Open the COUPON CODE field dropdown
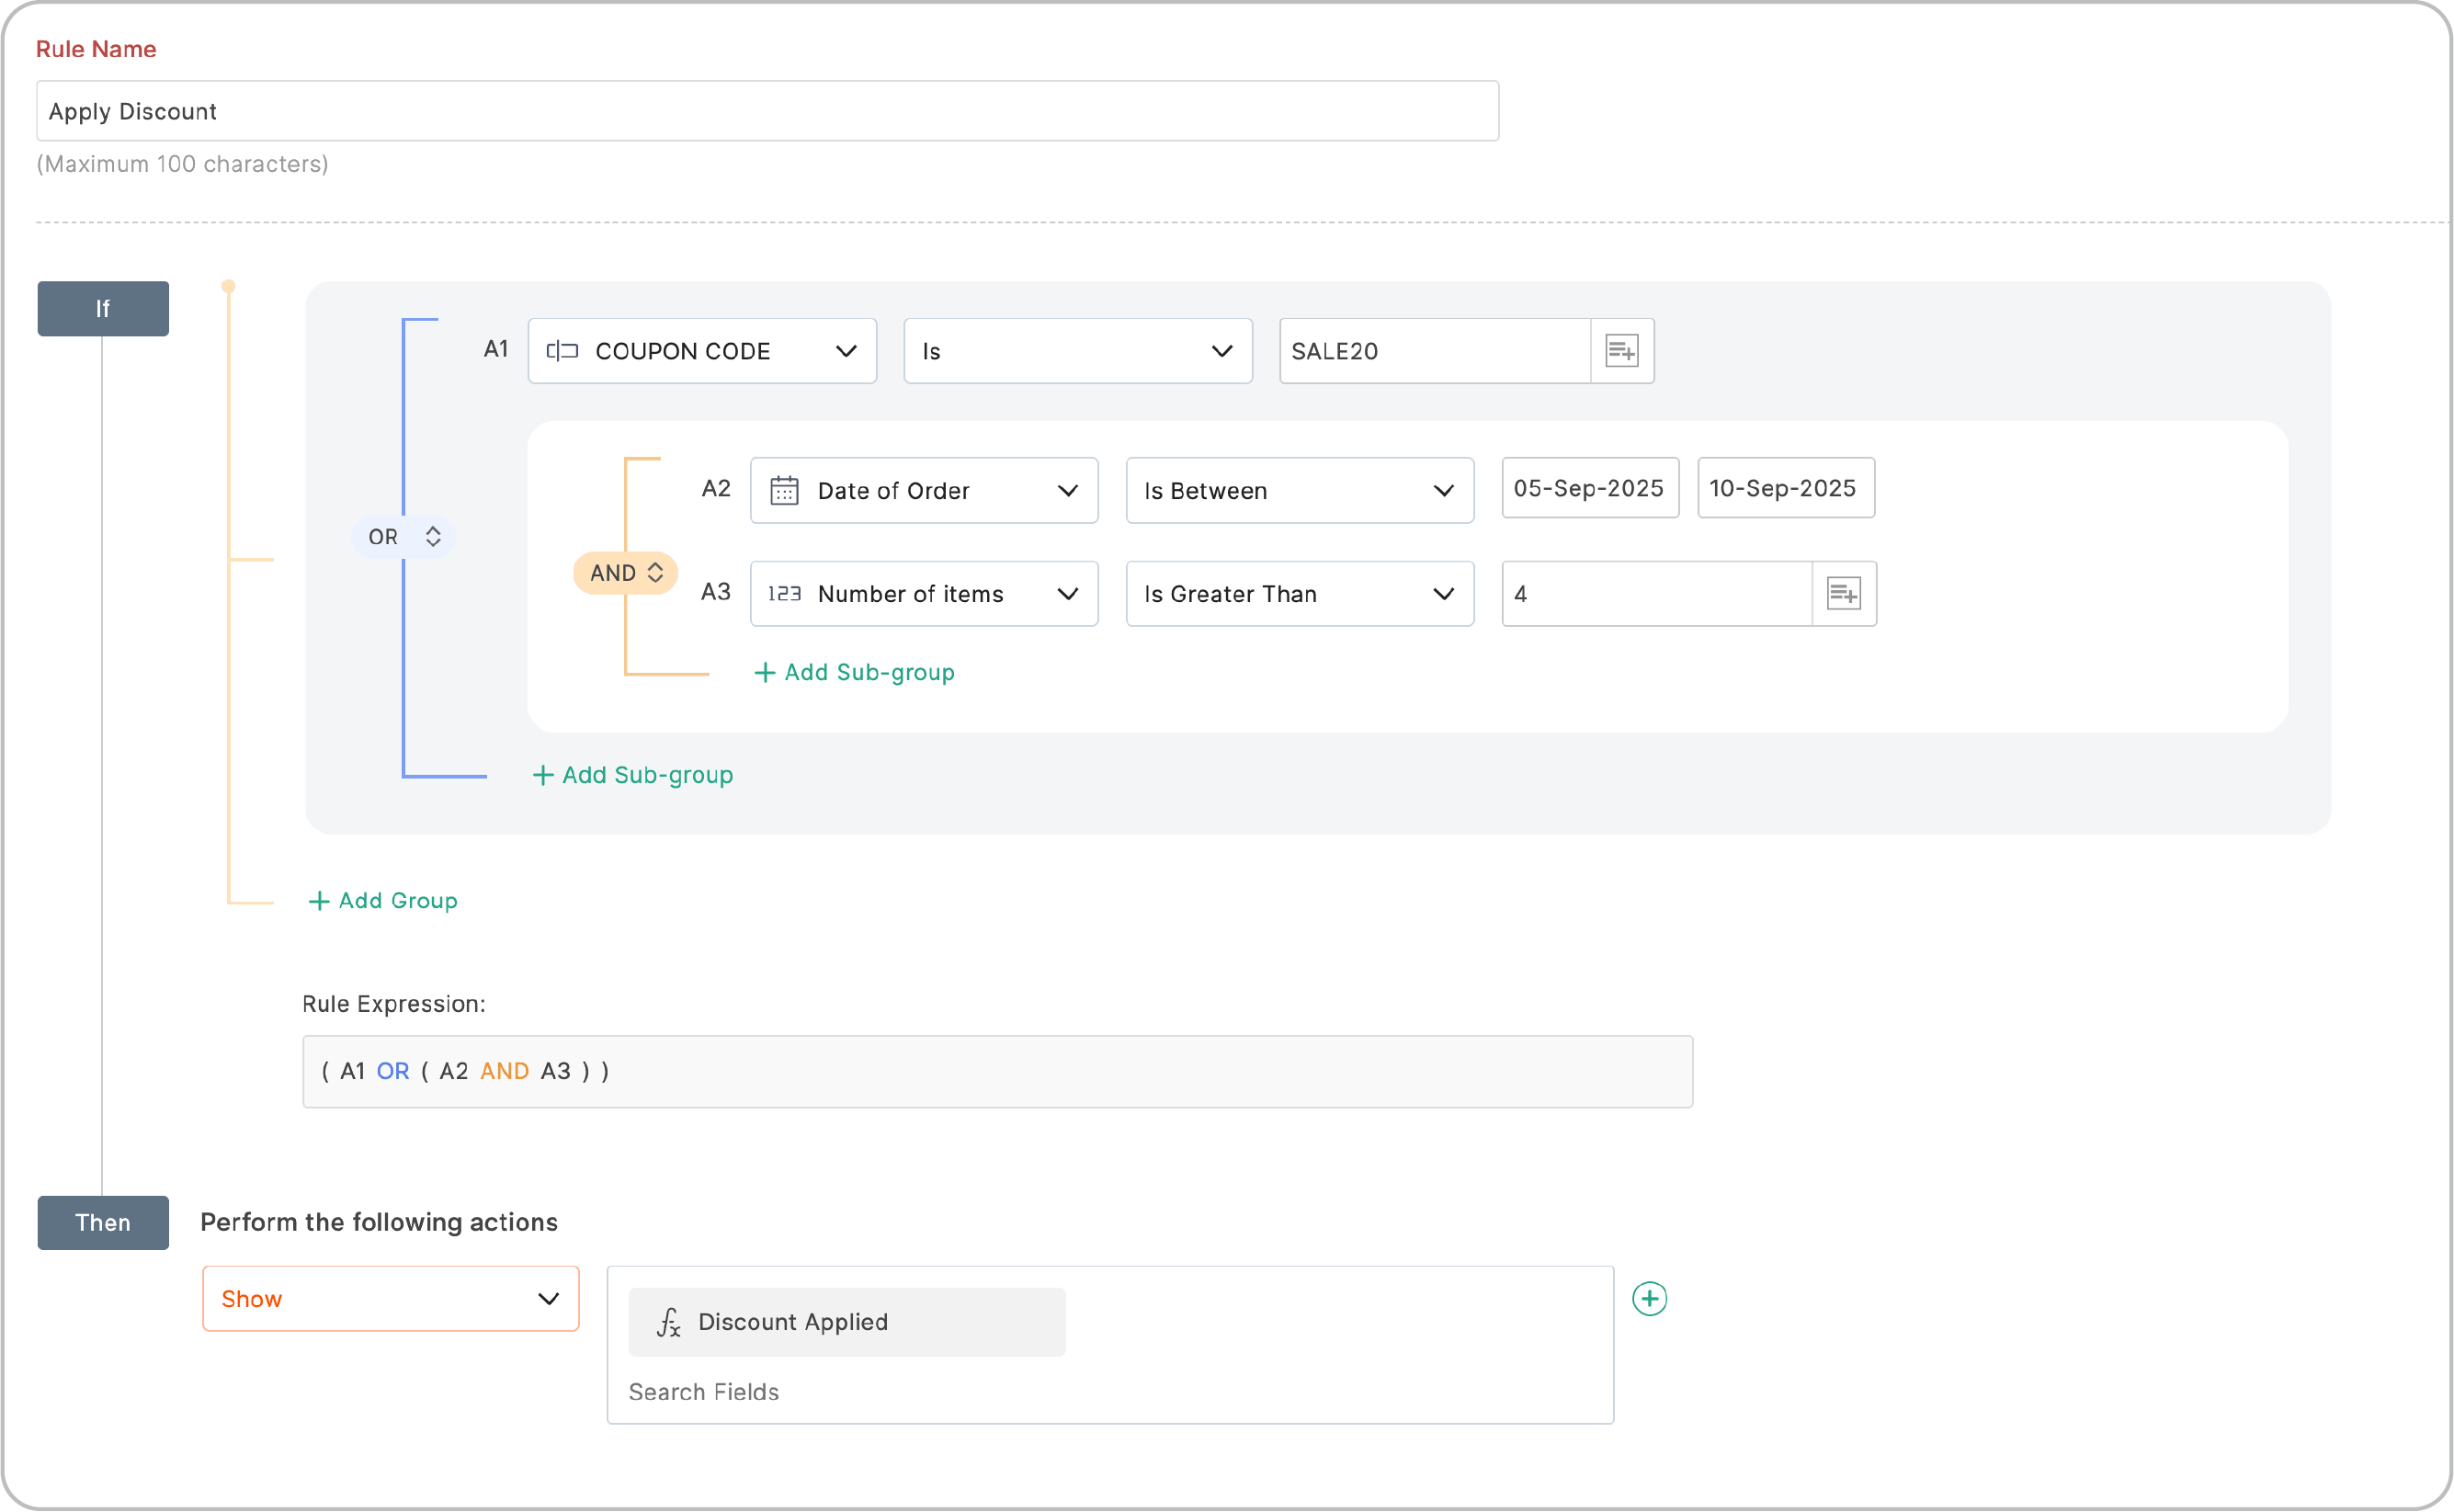 click(845, 351)
